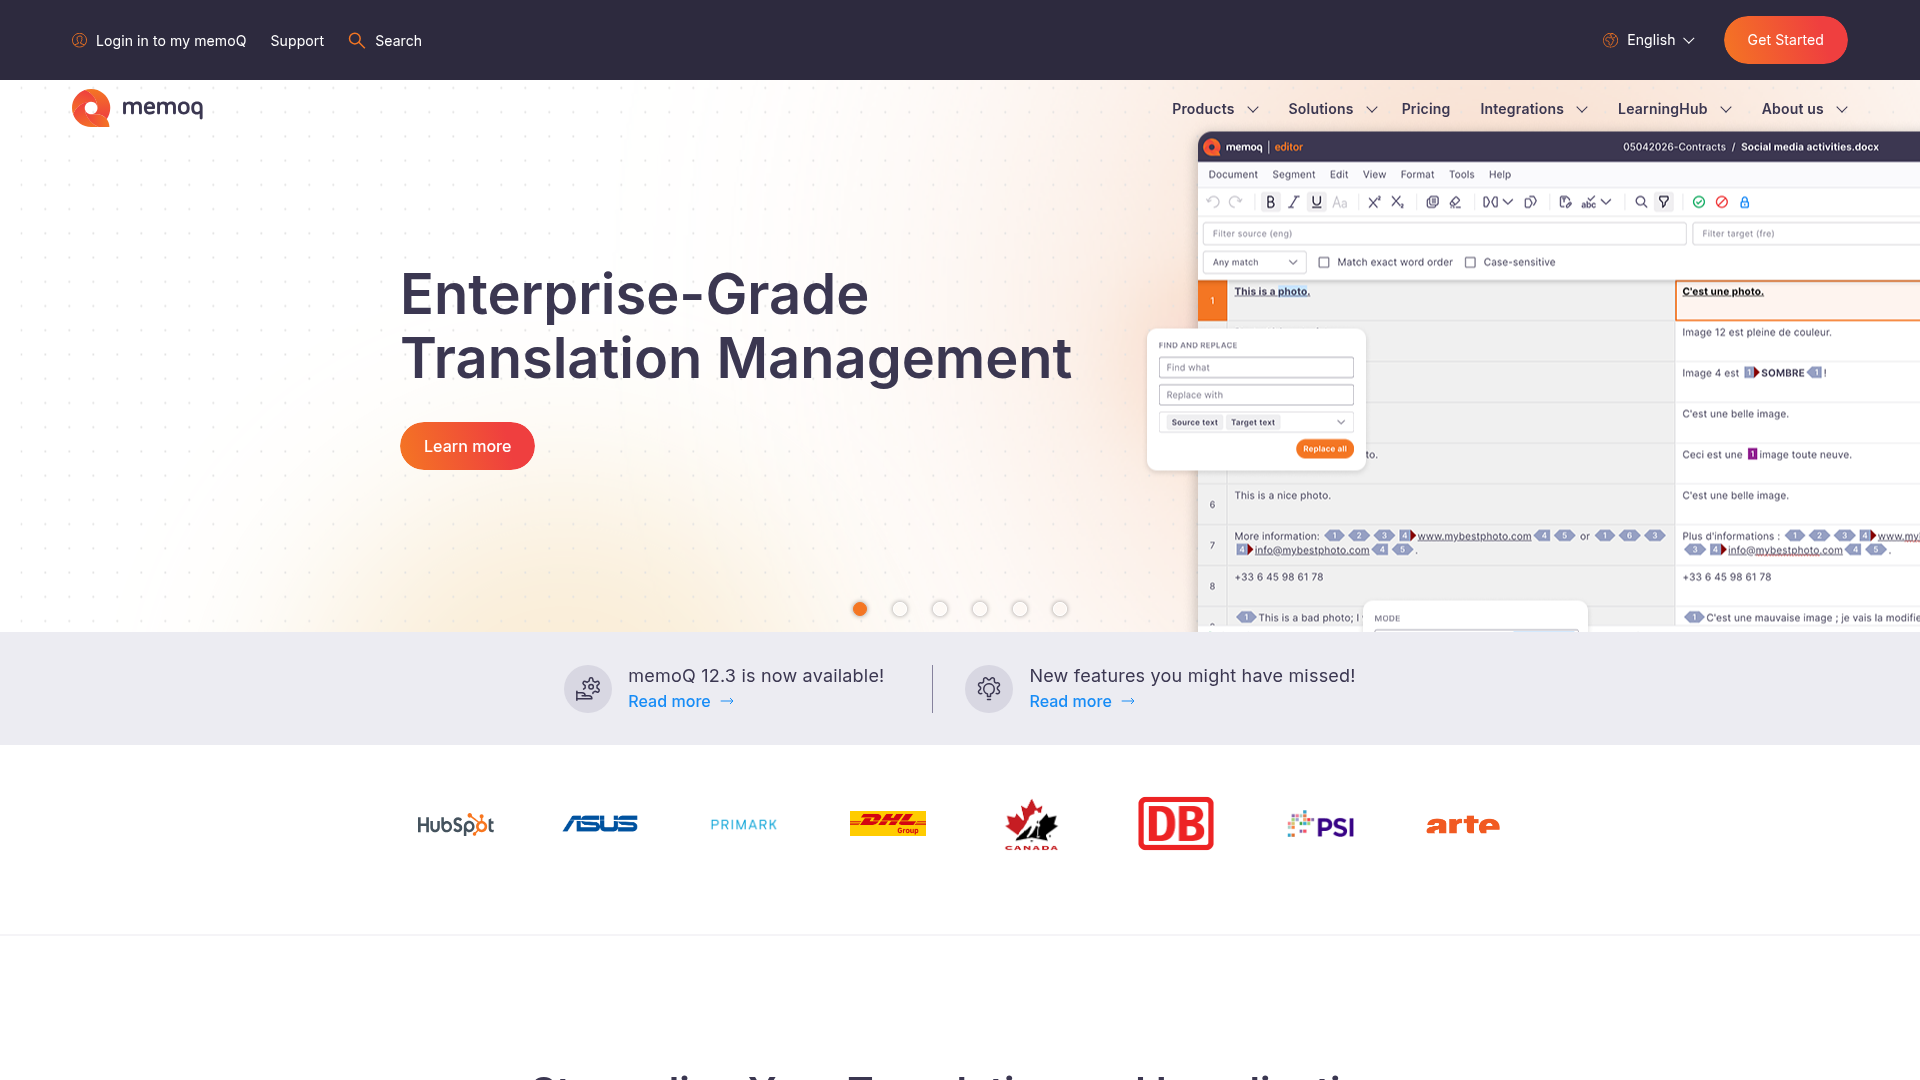Click the Get Started button
Screen dimensions: 1920x1080
coord(1785,40)
